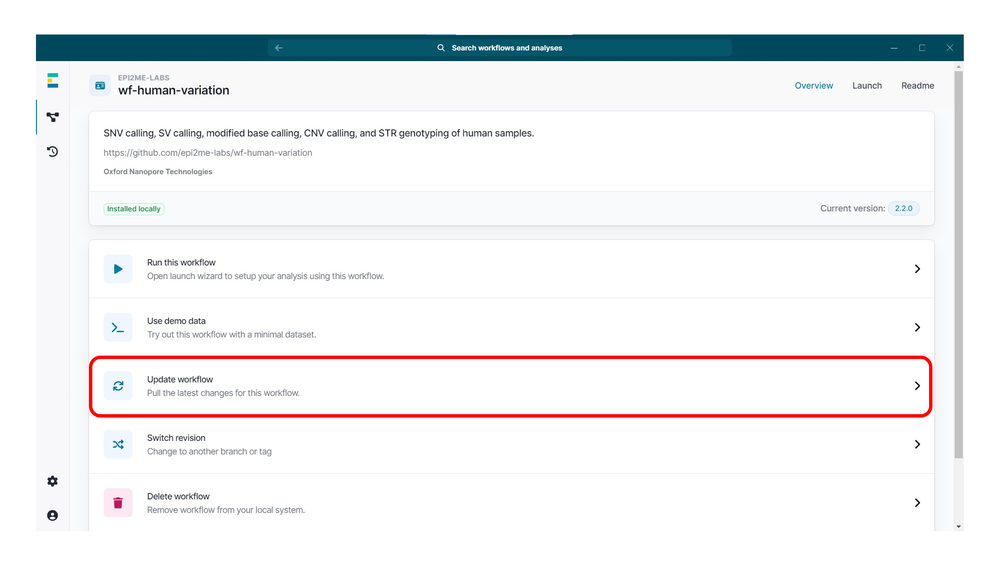The width and height of the screenshot is (1000, 566).
Task: Maximize the EPI2ME window
Action: tap(922, 48)
